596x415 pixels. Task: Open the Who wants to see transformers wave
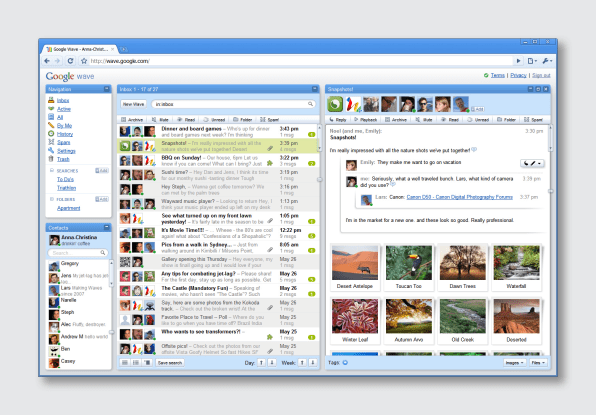[218, 334]
